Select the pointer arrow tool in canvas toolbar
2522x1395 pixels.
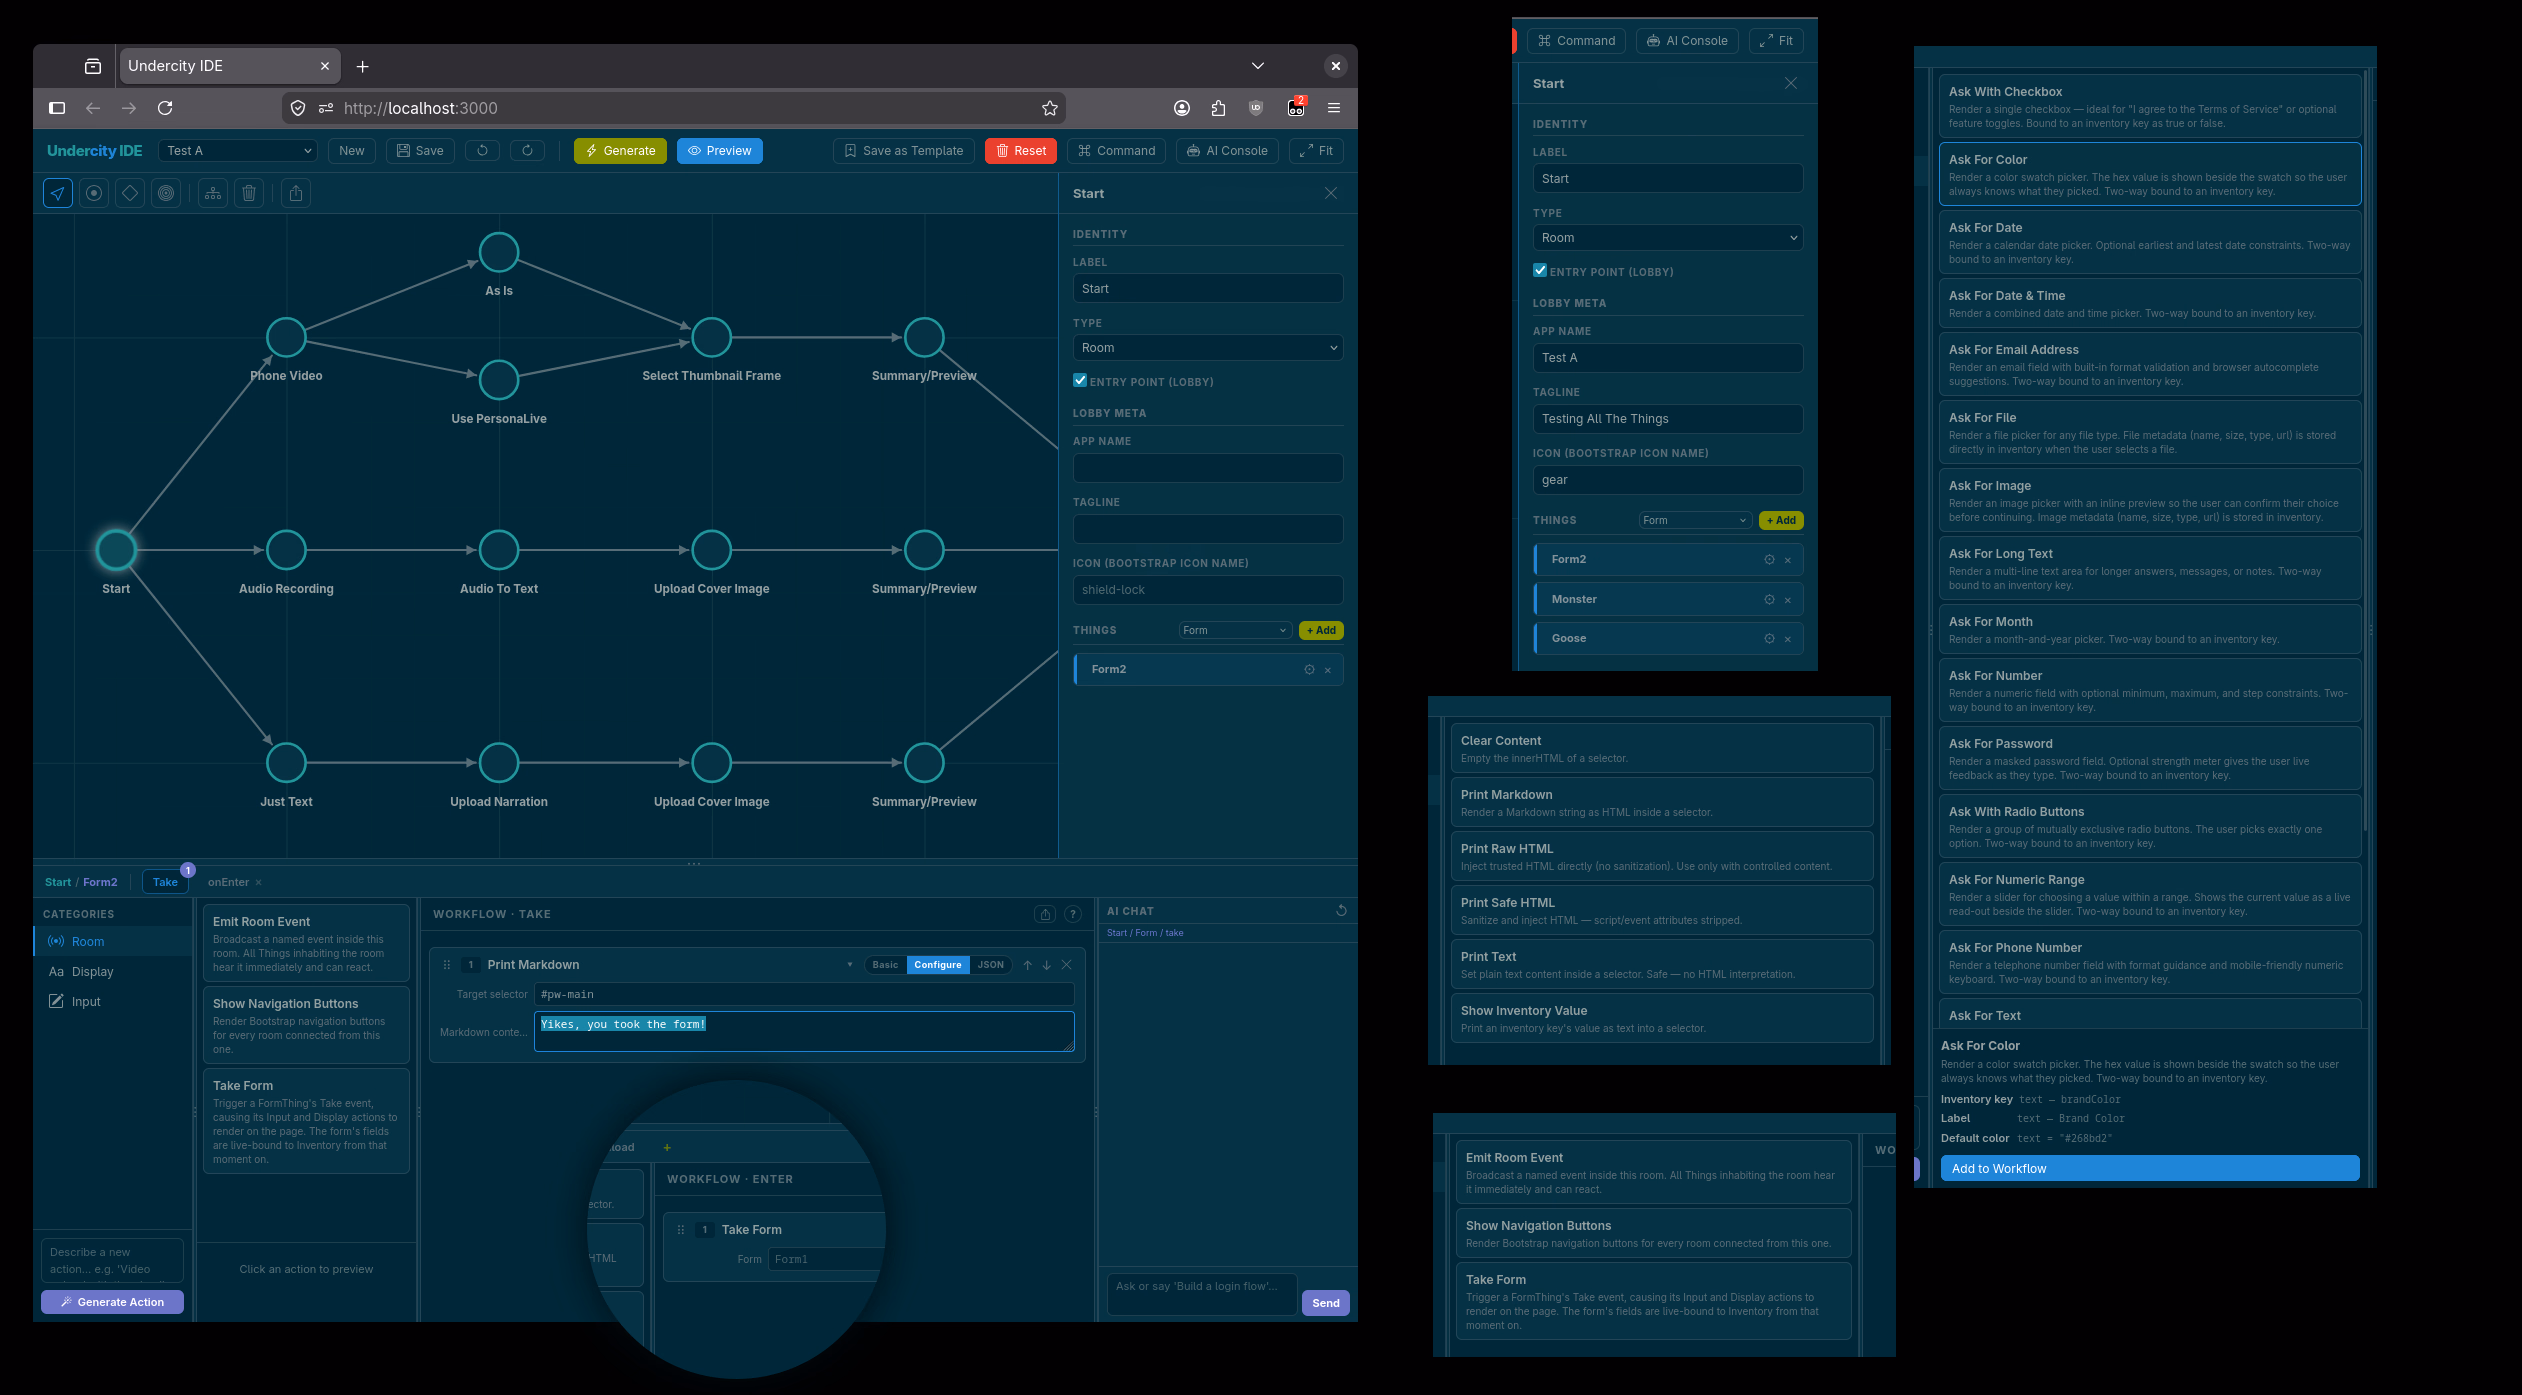click(58, 194)
